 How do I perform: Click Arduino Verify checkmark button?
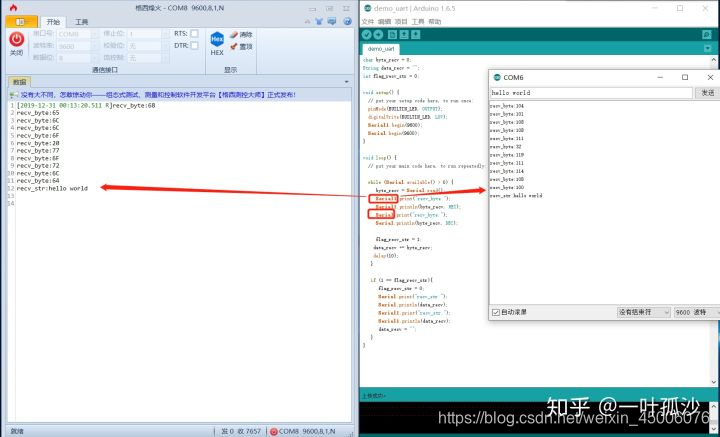click(x=366, y=34)
